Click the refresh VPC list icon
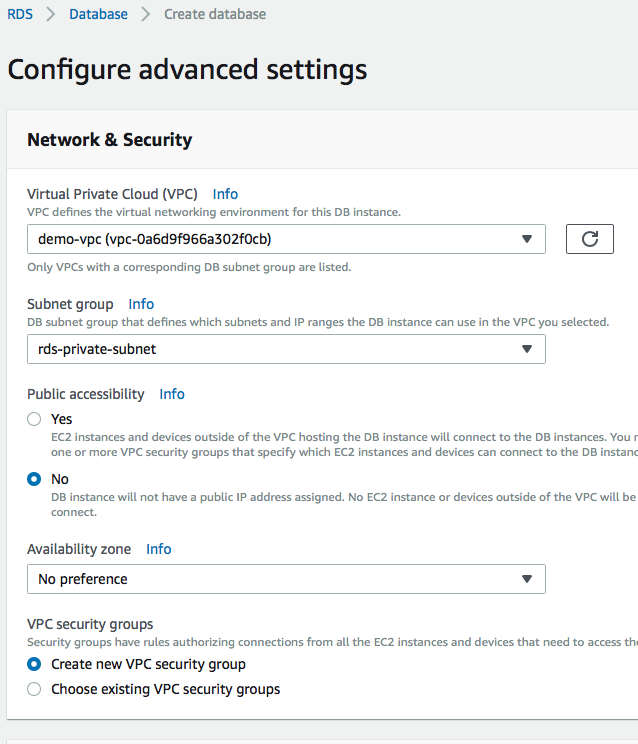Image resolution: width=638 pixels, height=744 pixels. pyautogui.click(x=589, y=239)
